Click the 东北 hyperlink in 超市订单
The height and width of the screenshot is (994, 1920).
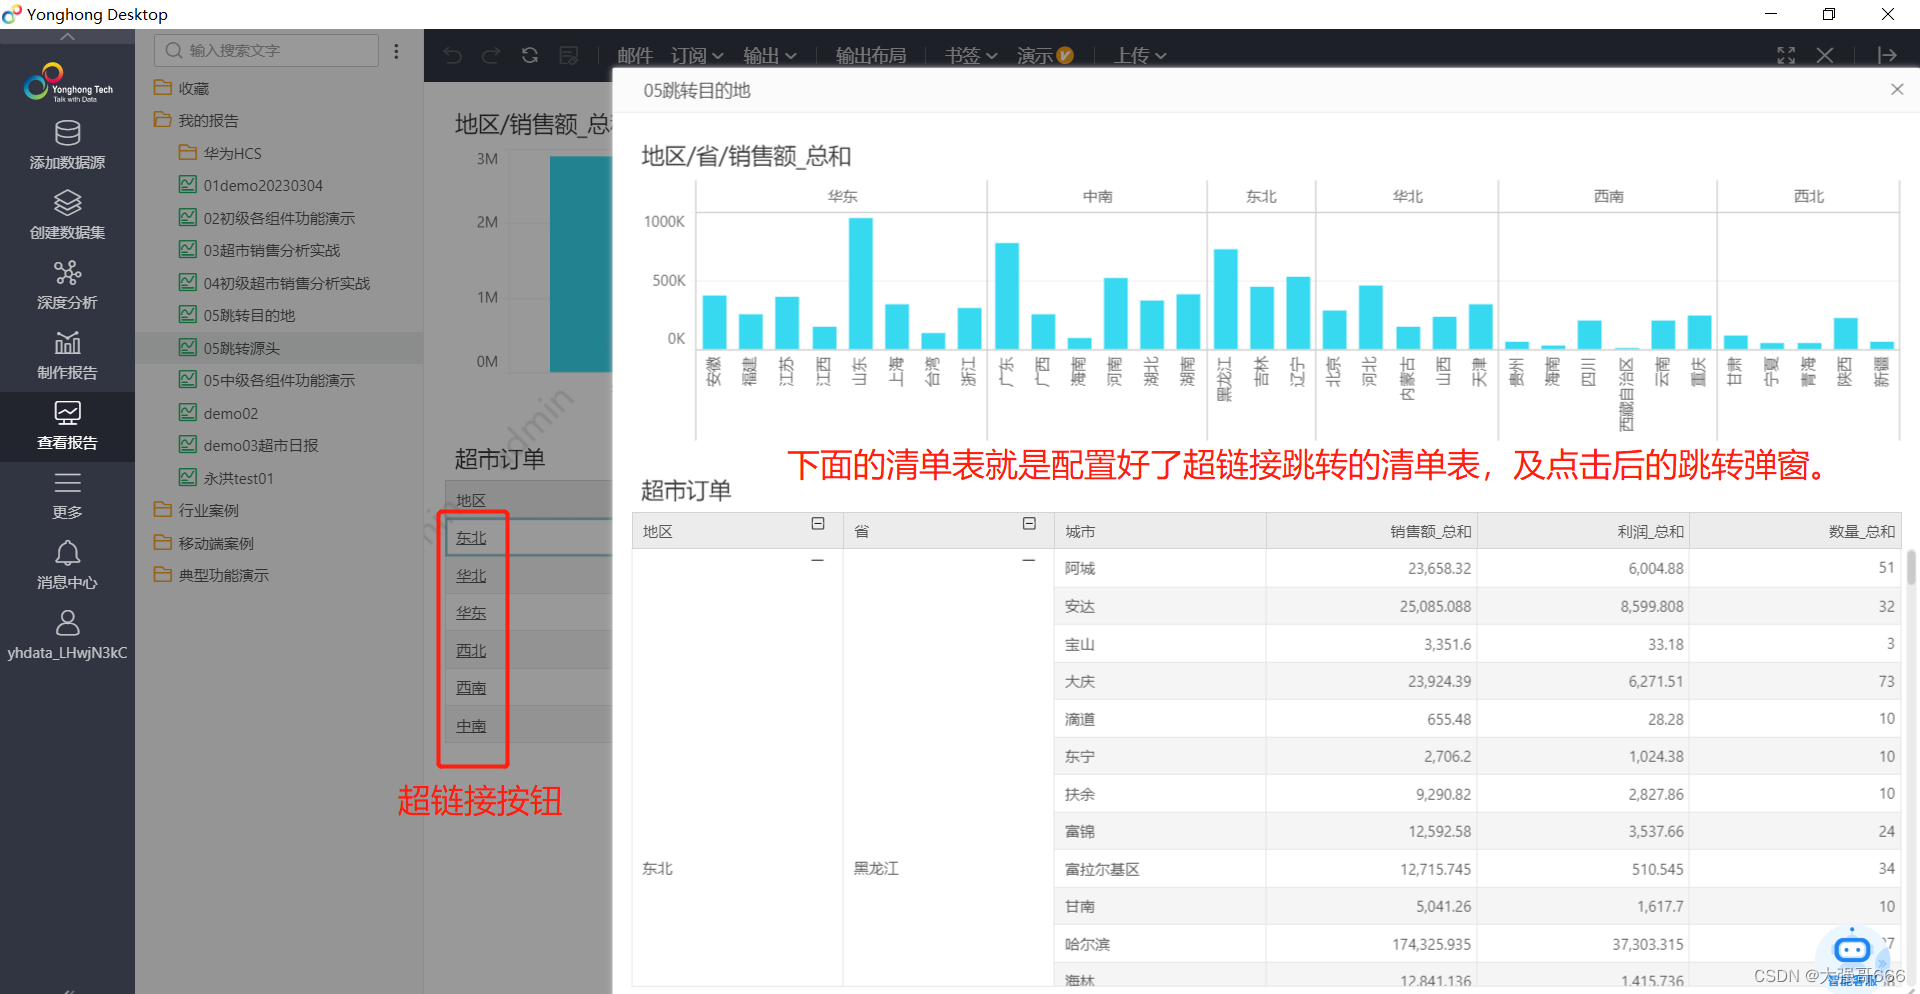pos(471,538)
